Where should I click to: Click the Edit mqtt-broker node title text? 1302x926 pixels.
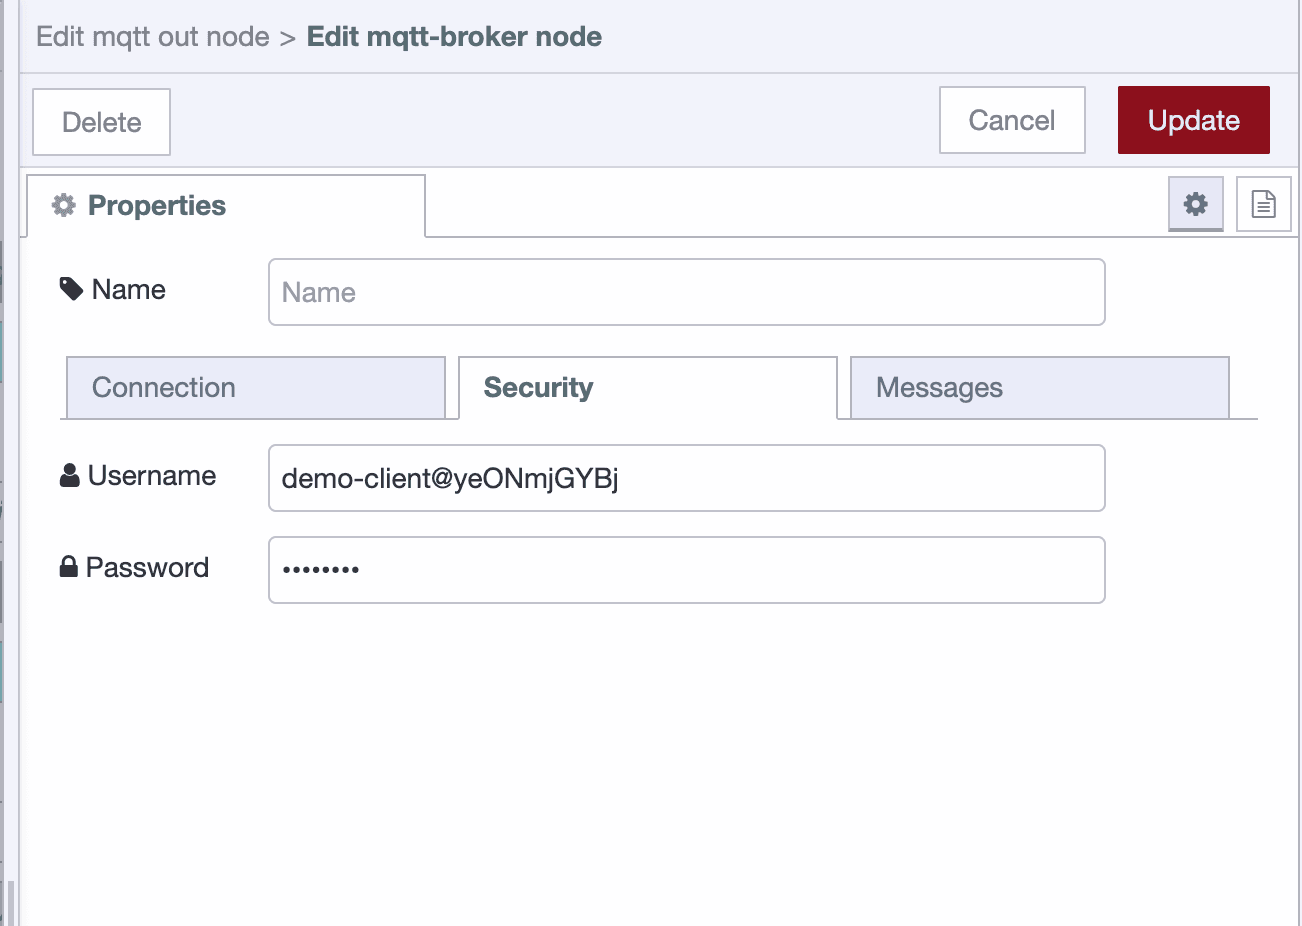coord(454,36)
